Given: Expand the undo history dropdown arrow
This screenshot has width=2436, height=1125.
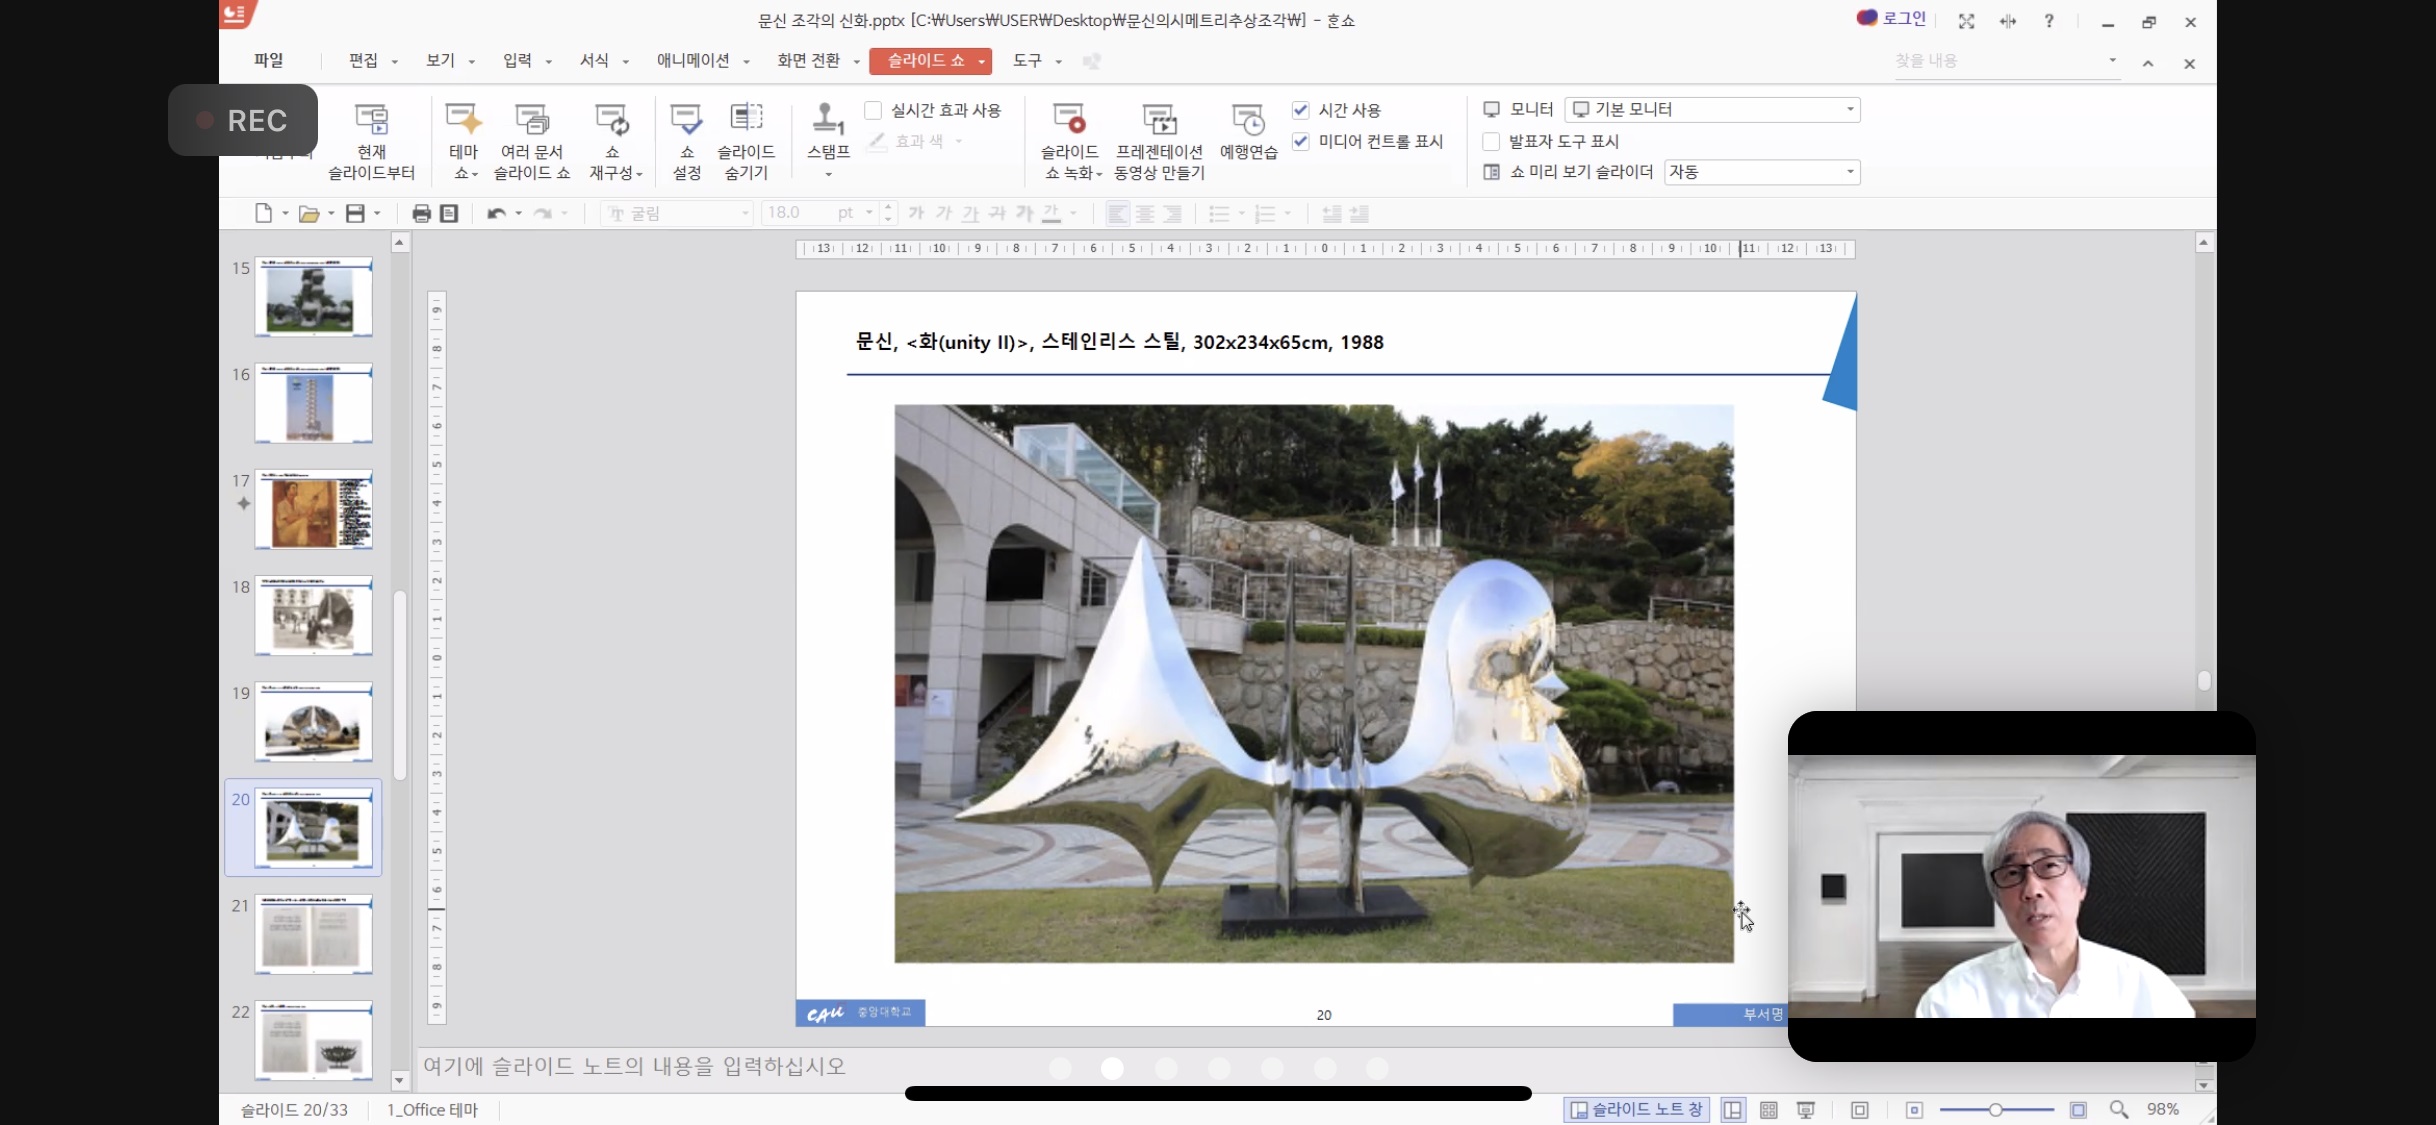Looking at the screenshot, I should [518, 213].
